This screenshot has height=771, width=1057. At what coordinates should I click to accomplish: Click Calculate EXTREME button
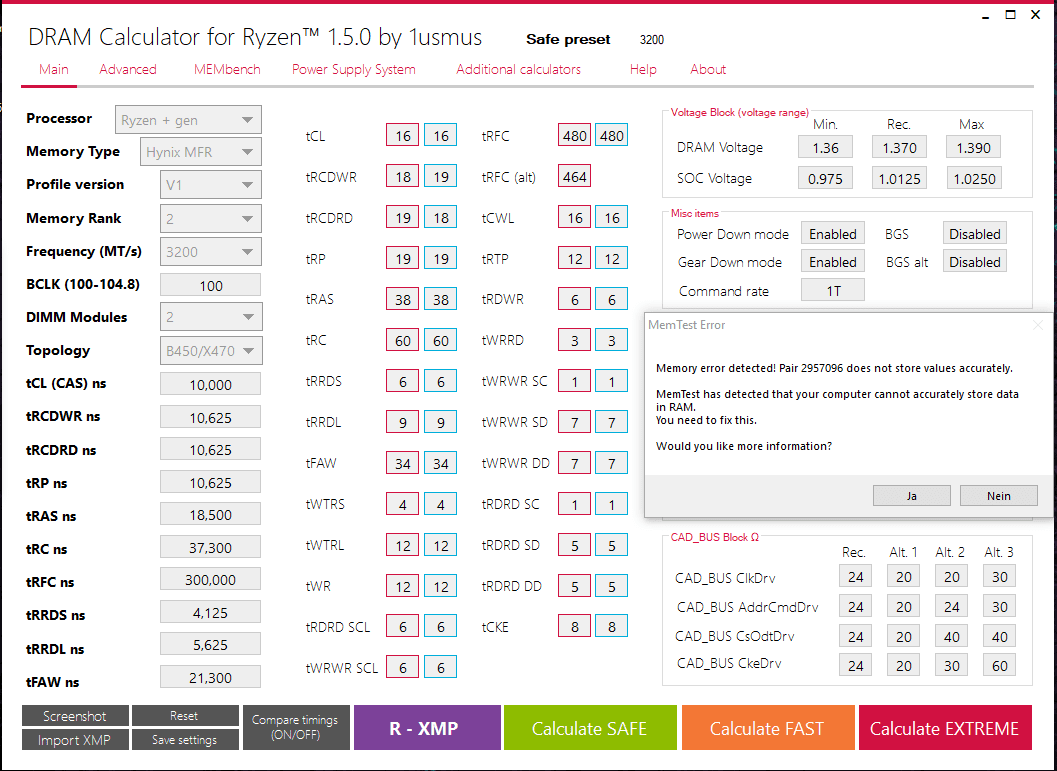945,728
